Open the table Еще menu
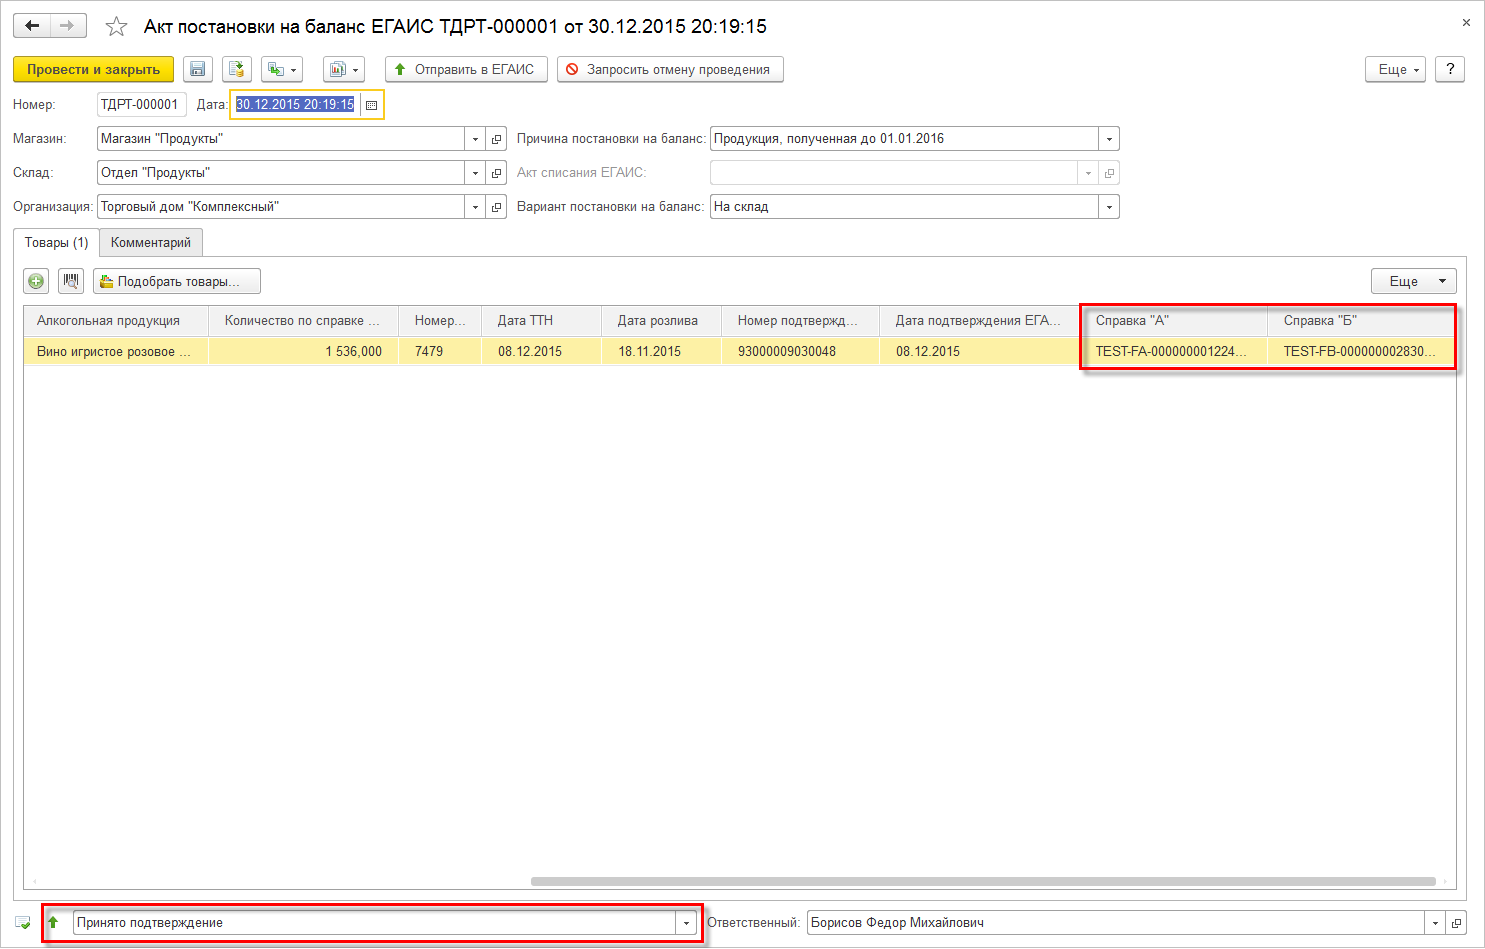 tap(1413, 281)
